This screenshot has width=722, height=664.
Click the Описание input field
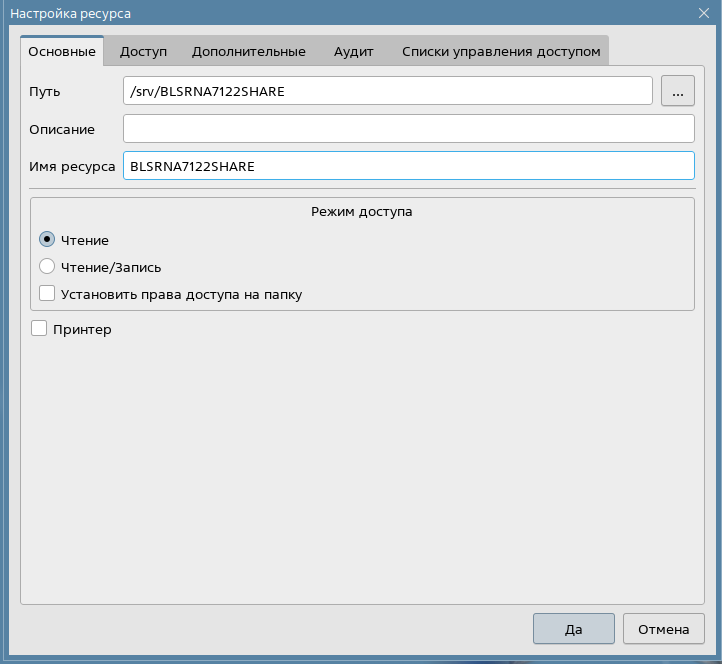coord(409,128)
